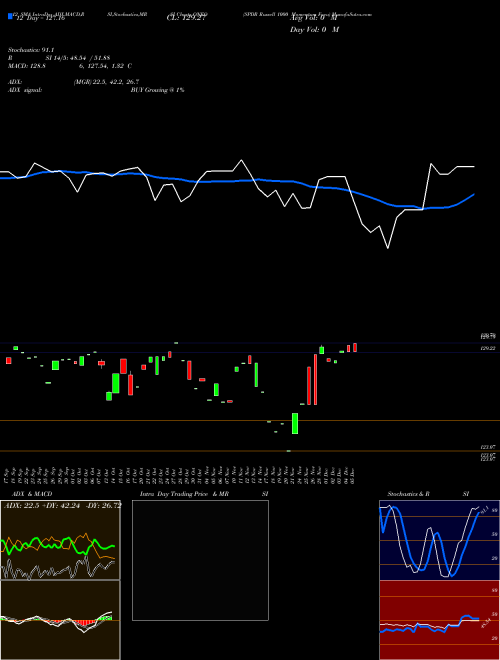Click the "(MGR) 22.5, 42.2, 26.7" ADX values

(x=106, y=82)
